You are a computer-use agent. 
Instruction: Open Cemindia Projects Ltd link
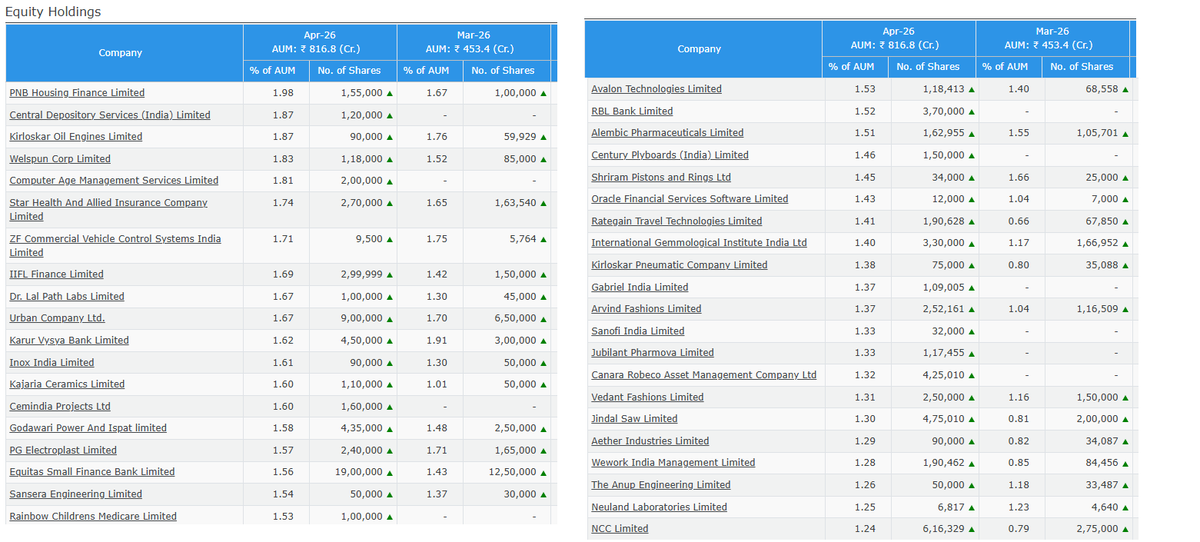pos(60,407)
